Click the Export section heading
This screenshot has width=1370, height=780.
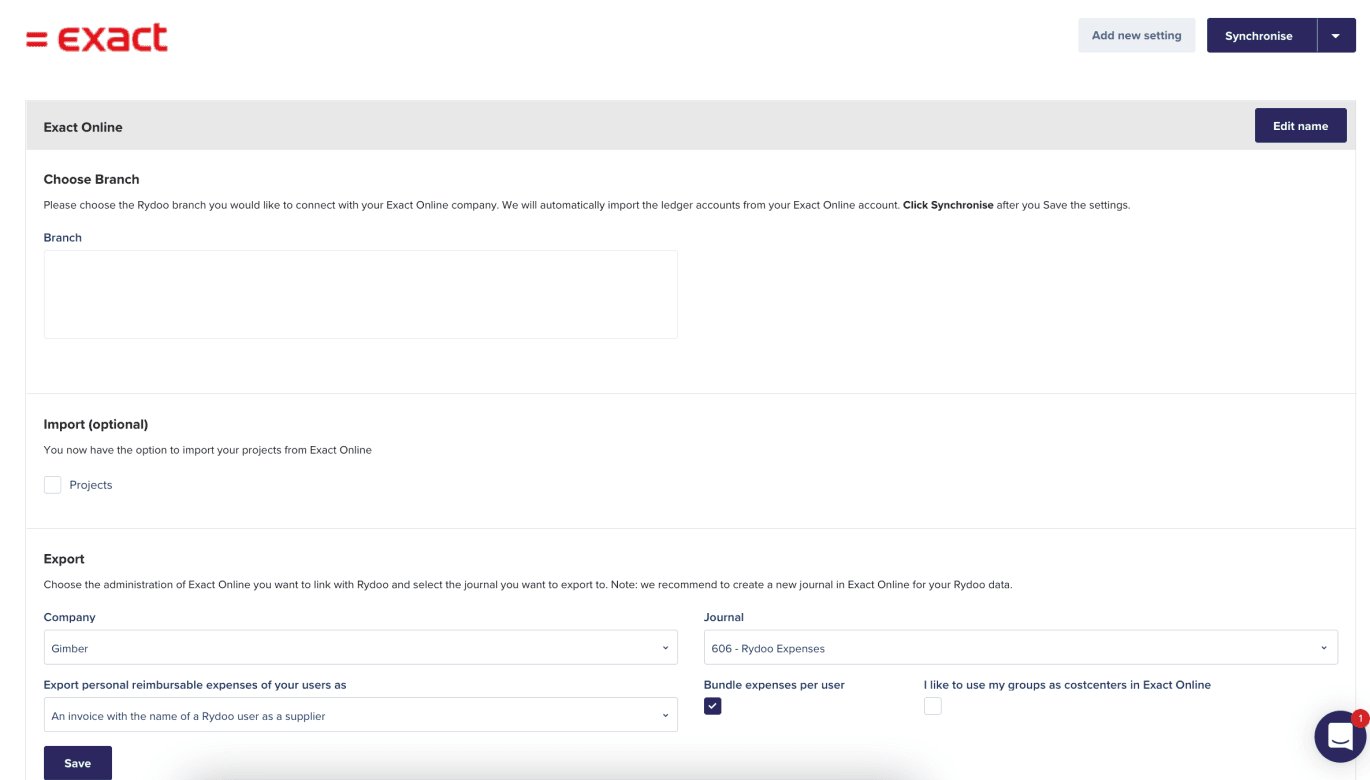pyautogui.click(x=64, y=559)
